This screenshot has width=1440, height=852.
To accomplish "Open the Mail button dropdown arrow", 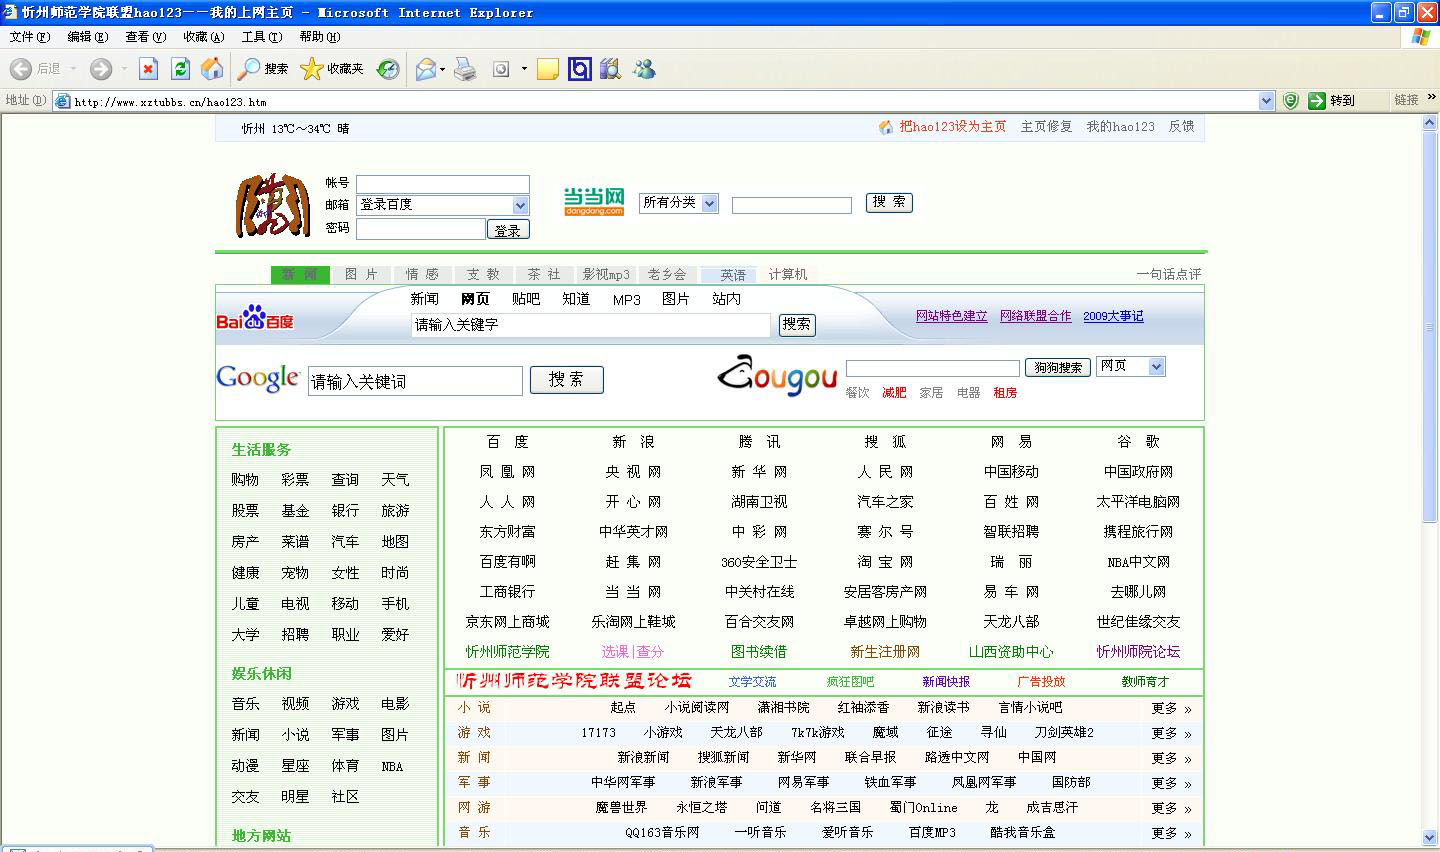I will coord(443,69).
